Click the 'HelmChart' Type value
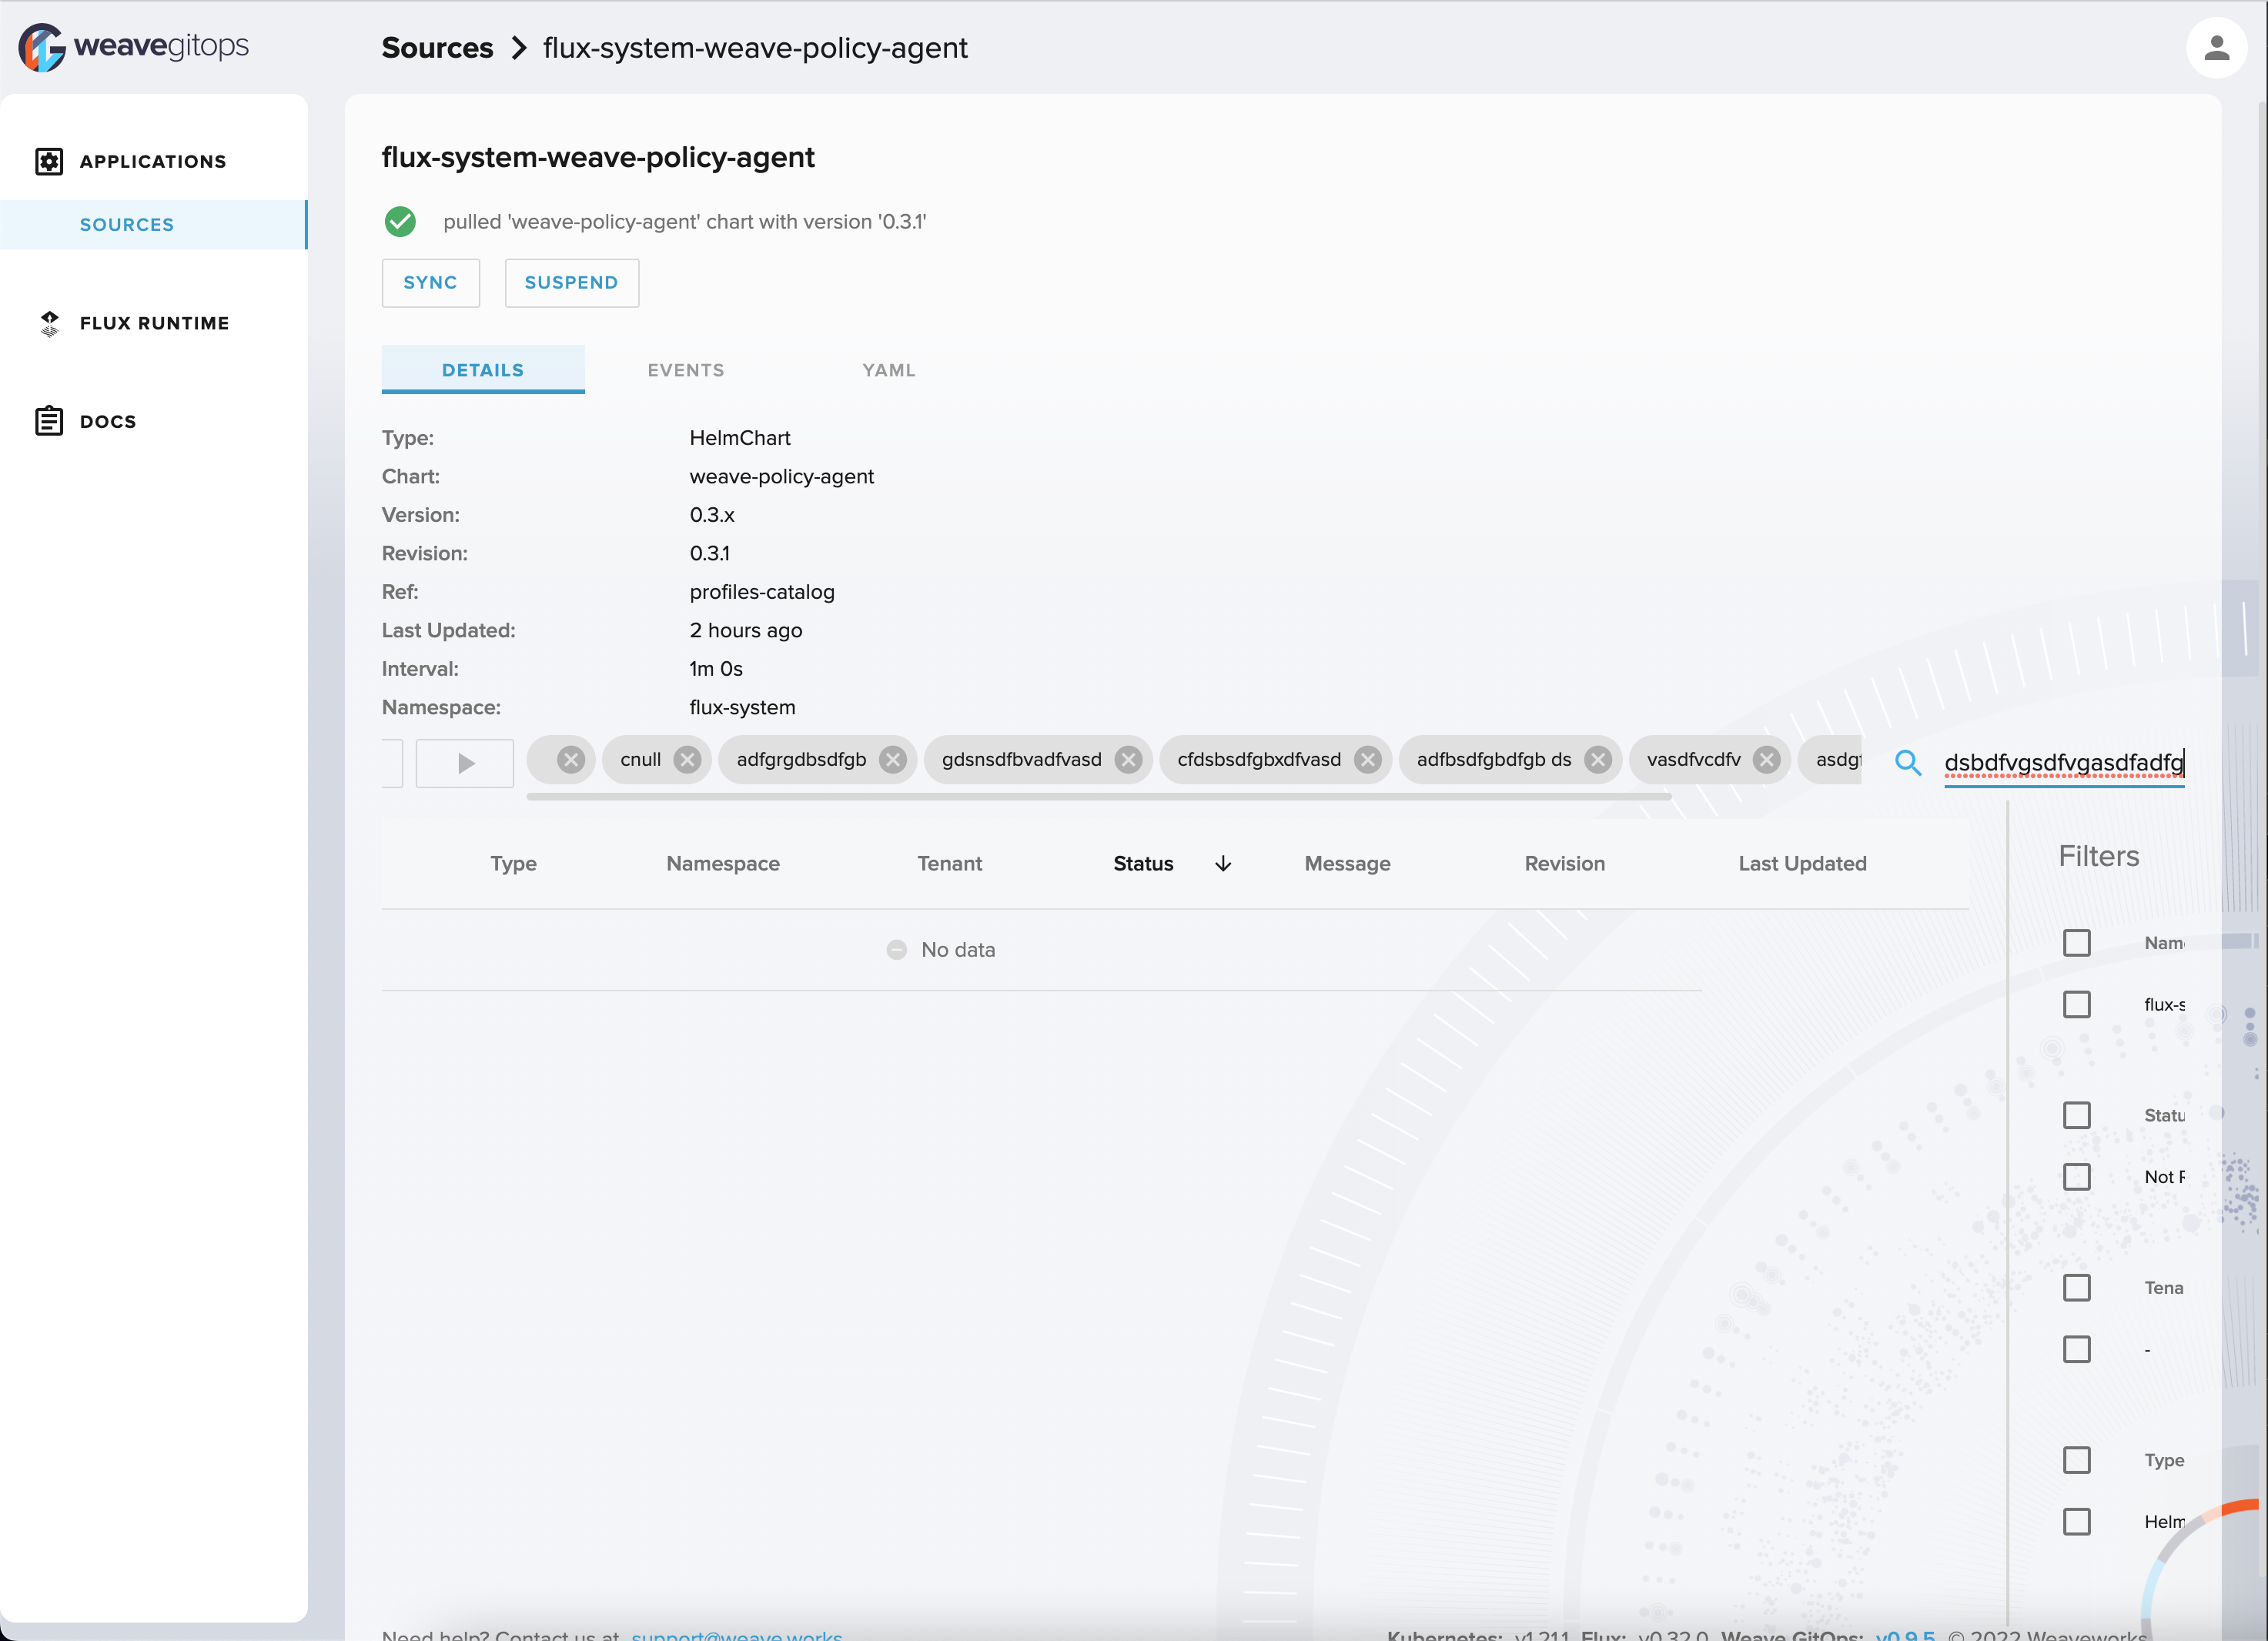The height and width of the screenshot is (1641, 2268). point(740,438)
